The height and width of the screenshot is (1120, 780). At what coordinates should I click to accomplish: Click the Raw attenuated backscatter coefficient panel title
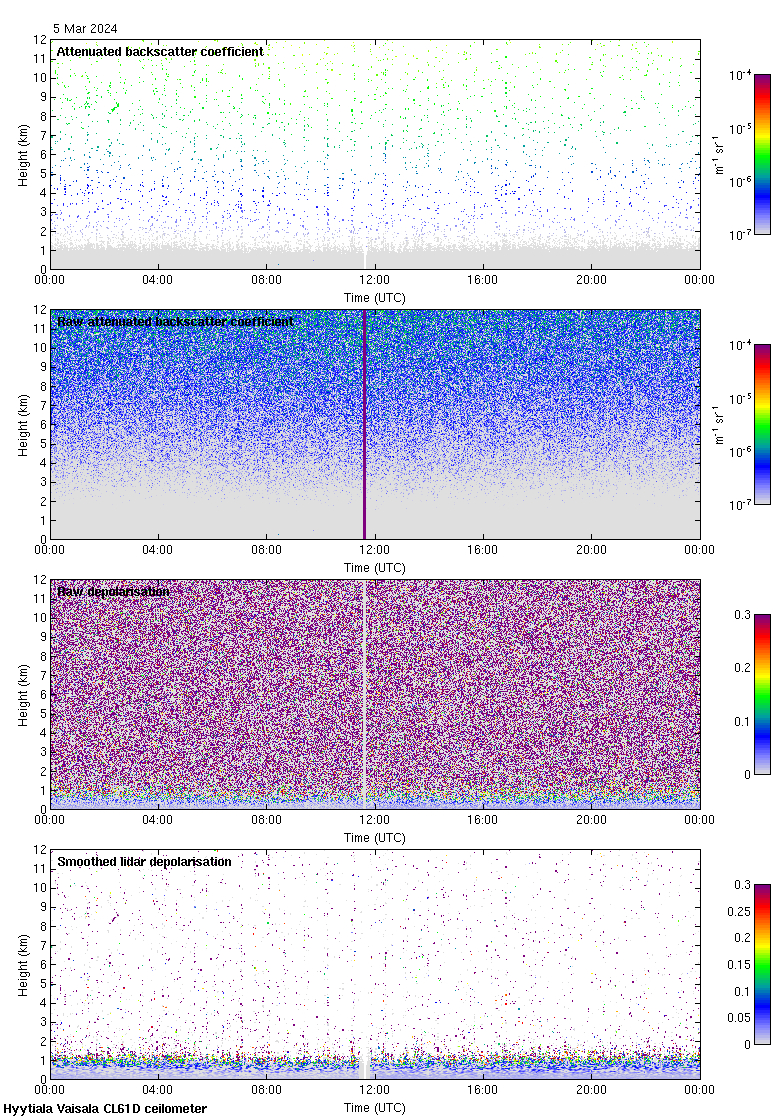point(175,321)
